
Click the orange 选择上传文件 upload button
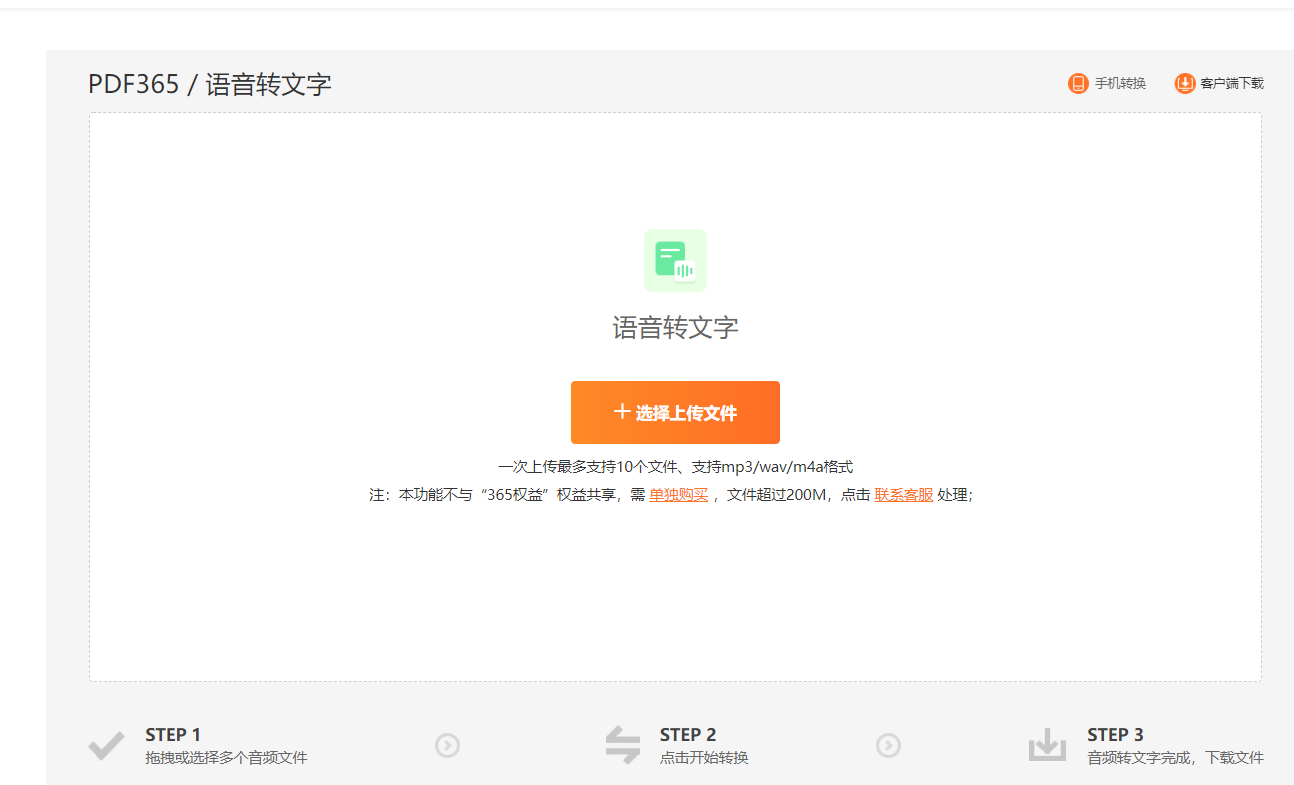(675, 412)
